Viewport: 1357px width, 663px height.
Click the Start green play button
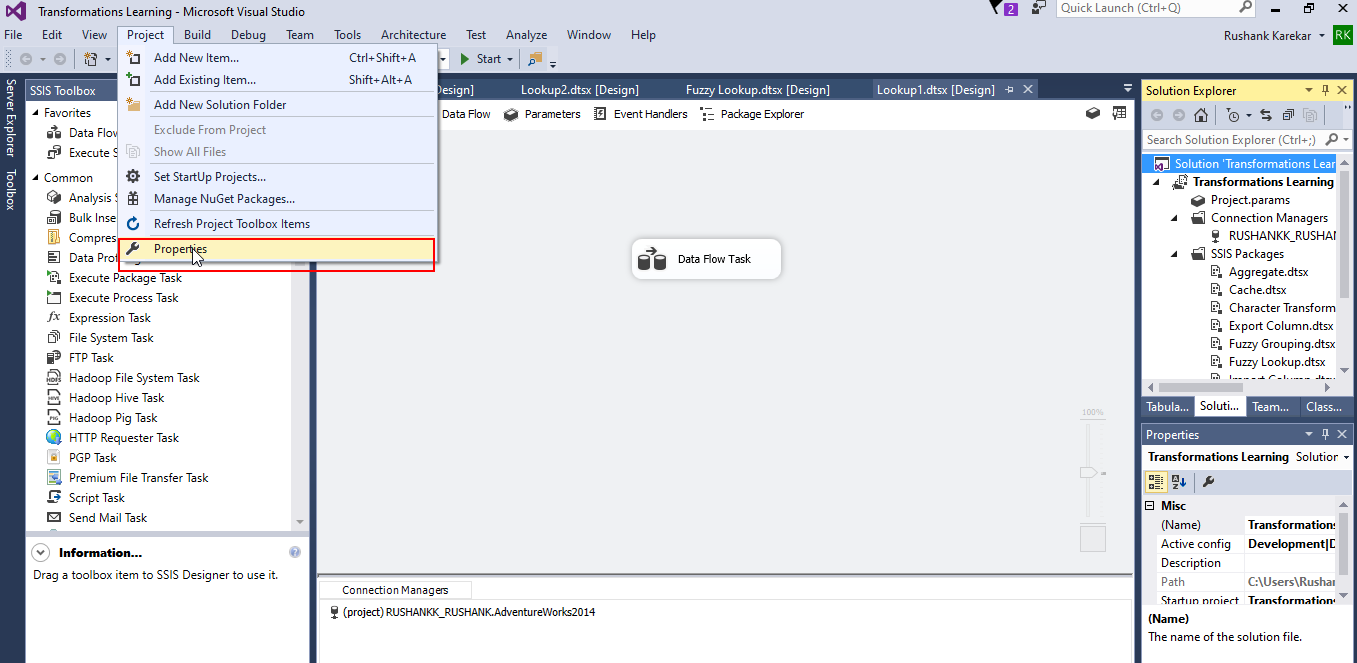[465, 59]
